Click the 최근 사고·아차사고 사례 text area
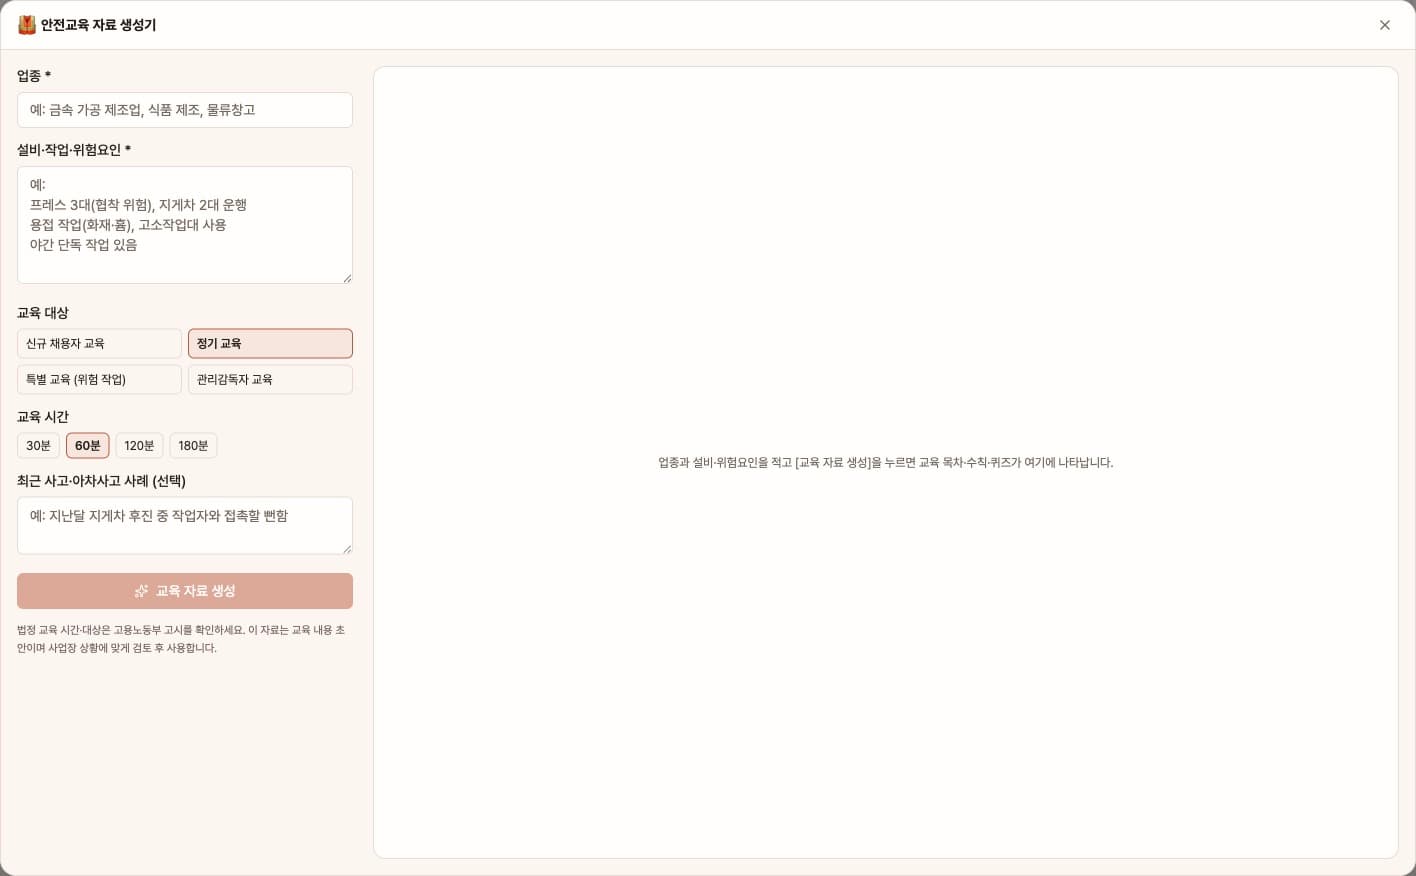1416x876 pixels. coord(185,525)
